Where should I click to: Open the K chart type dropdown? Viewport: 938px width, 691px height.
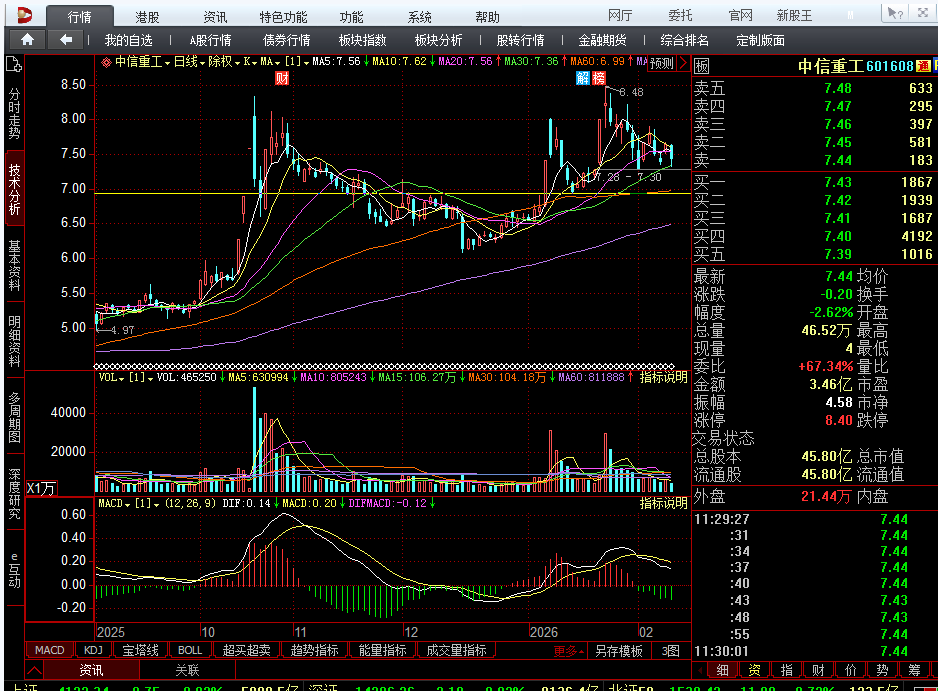[250, 62]
